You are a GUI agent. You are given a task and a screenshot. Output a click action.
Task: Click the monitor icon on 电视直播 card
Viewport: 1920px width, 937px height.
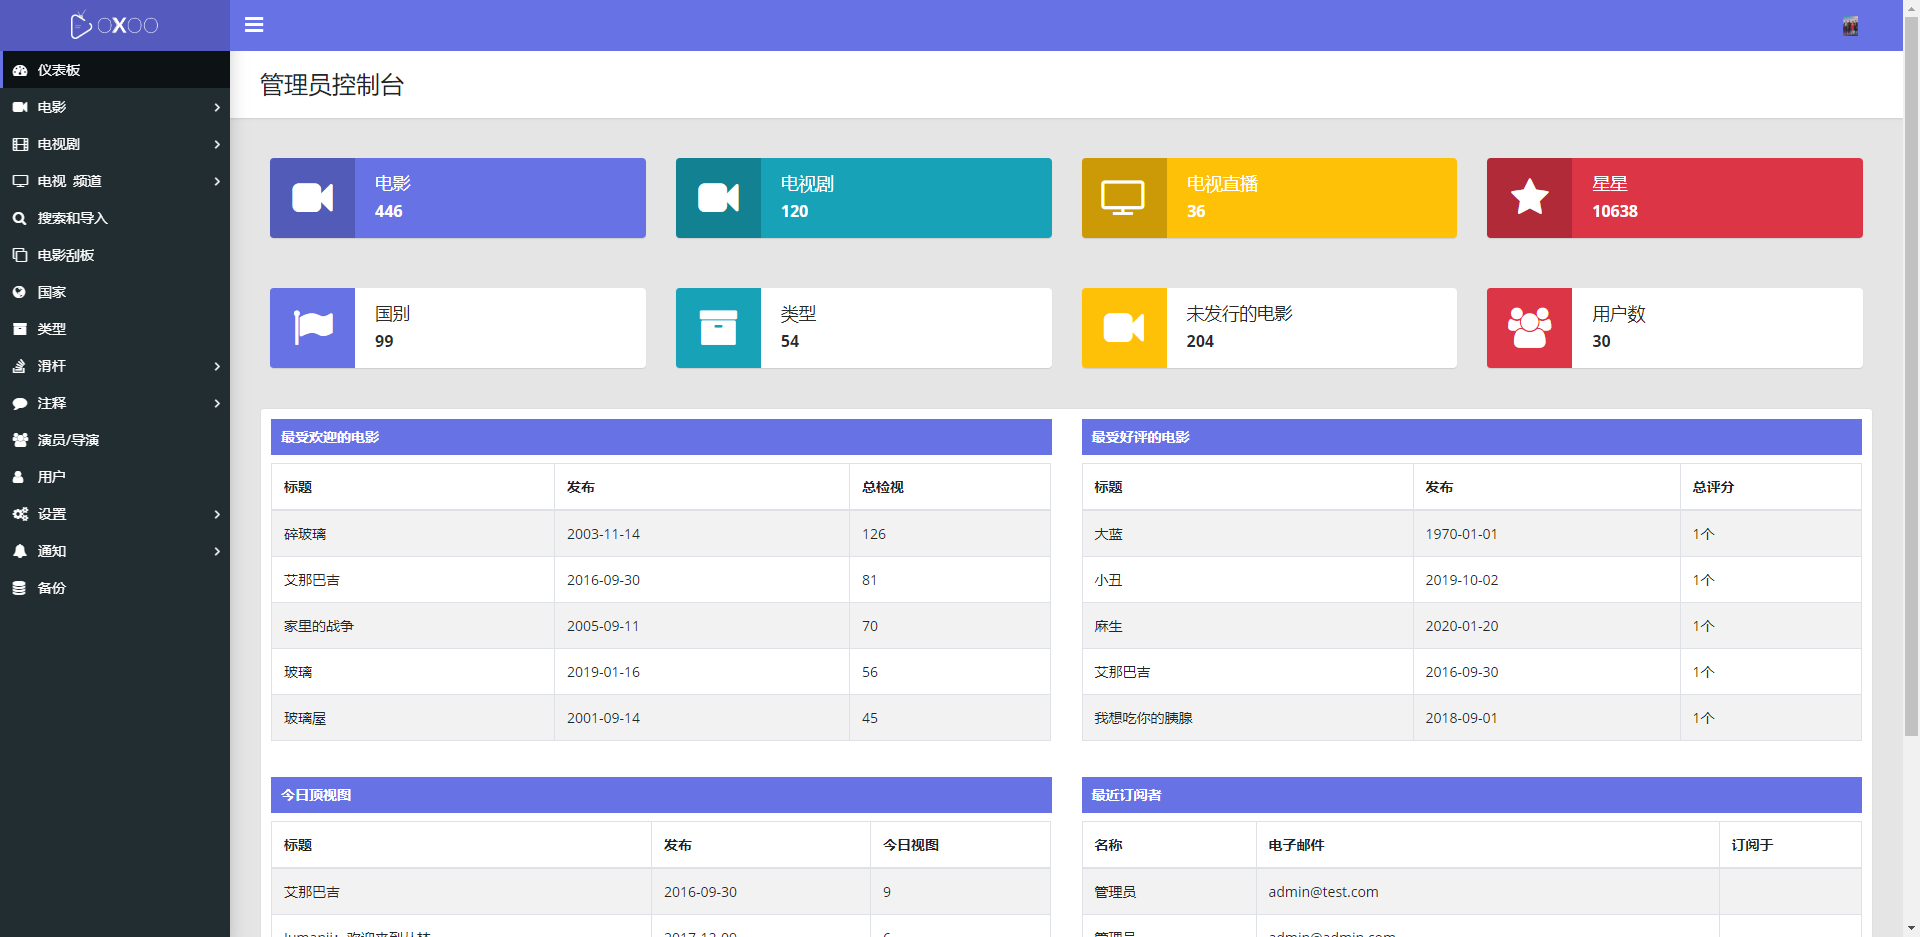[1123, 198]
